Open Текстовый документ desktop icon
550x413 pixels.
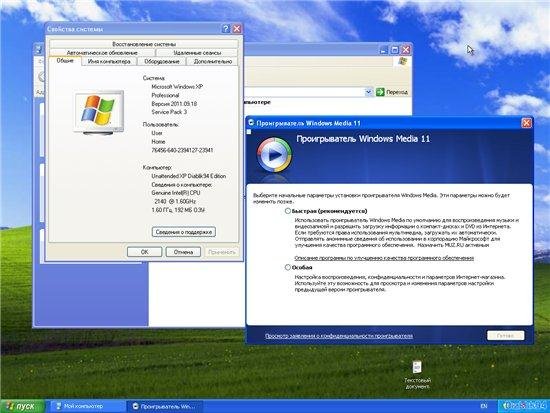(x=417, y=375)
